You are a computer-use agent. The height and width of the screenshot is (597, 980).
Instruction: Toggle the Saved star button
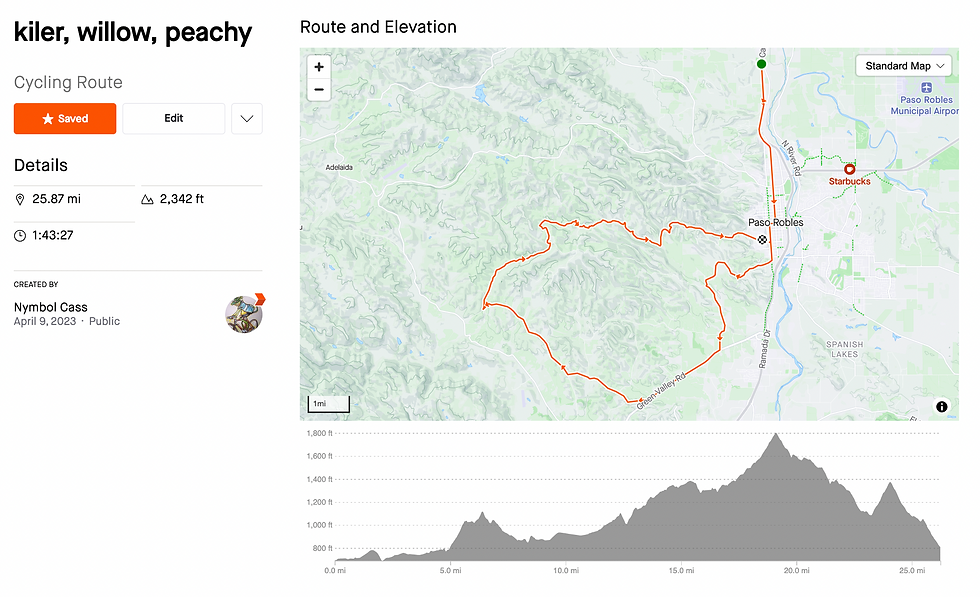click(x=65, y=118)
